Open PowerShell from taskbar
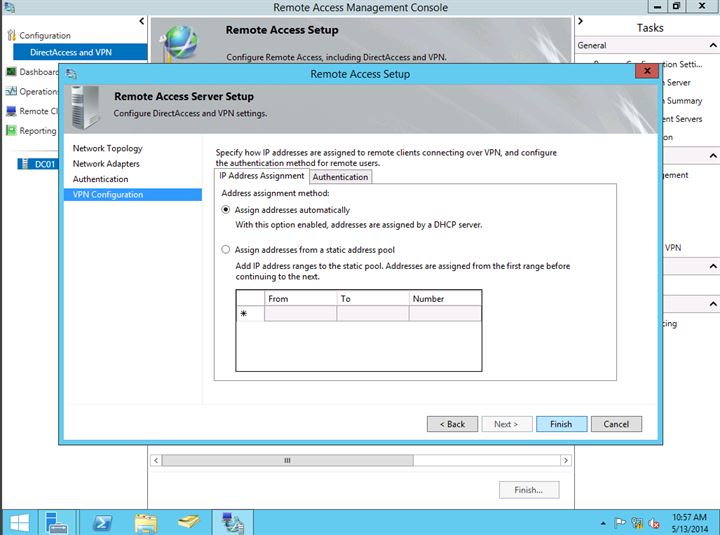The height and width of the screenshot is (535, 720). (x=101, y=523)
